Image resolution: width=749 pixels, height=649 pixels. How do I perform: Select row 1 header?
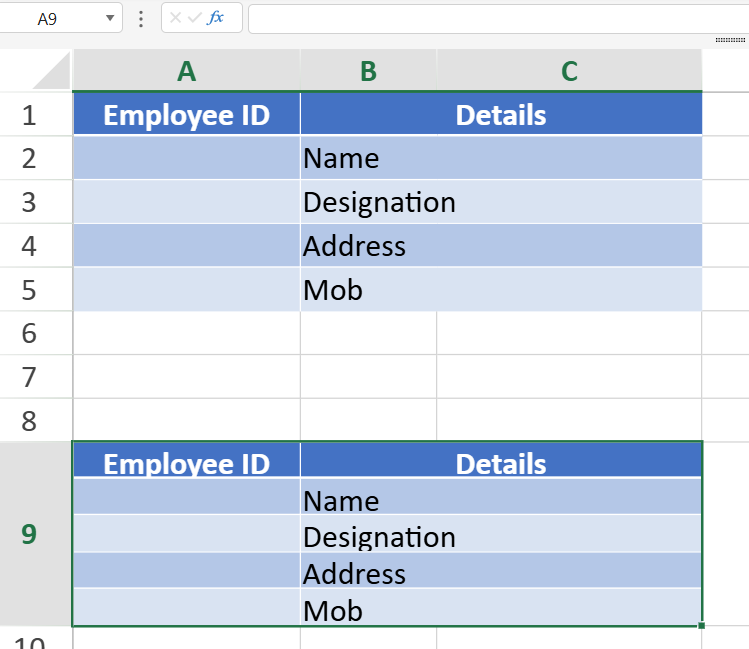(x=35, y=115)
